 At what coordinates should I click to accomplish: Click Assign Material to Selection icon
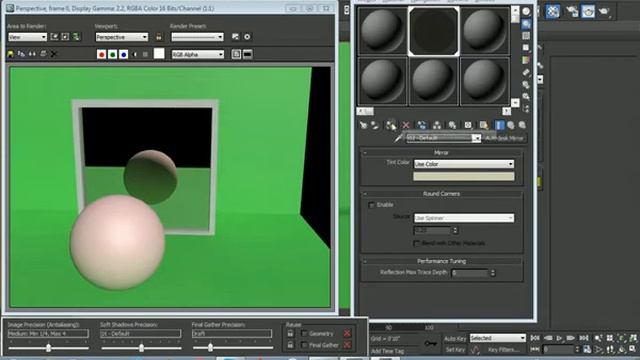(391, 125)
